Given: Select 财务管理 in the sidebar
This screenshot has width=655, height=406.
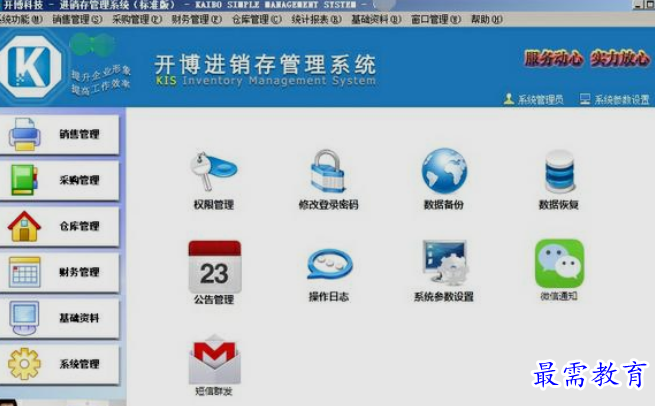Looking at the screenshot, I should 59,272.
